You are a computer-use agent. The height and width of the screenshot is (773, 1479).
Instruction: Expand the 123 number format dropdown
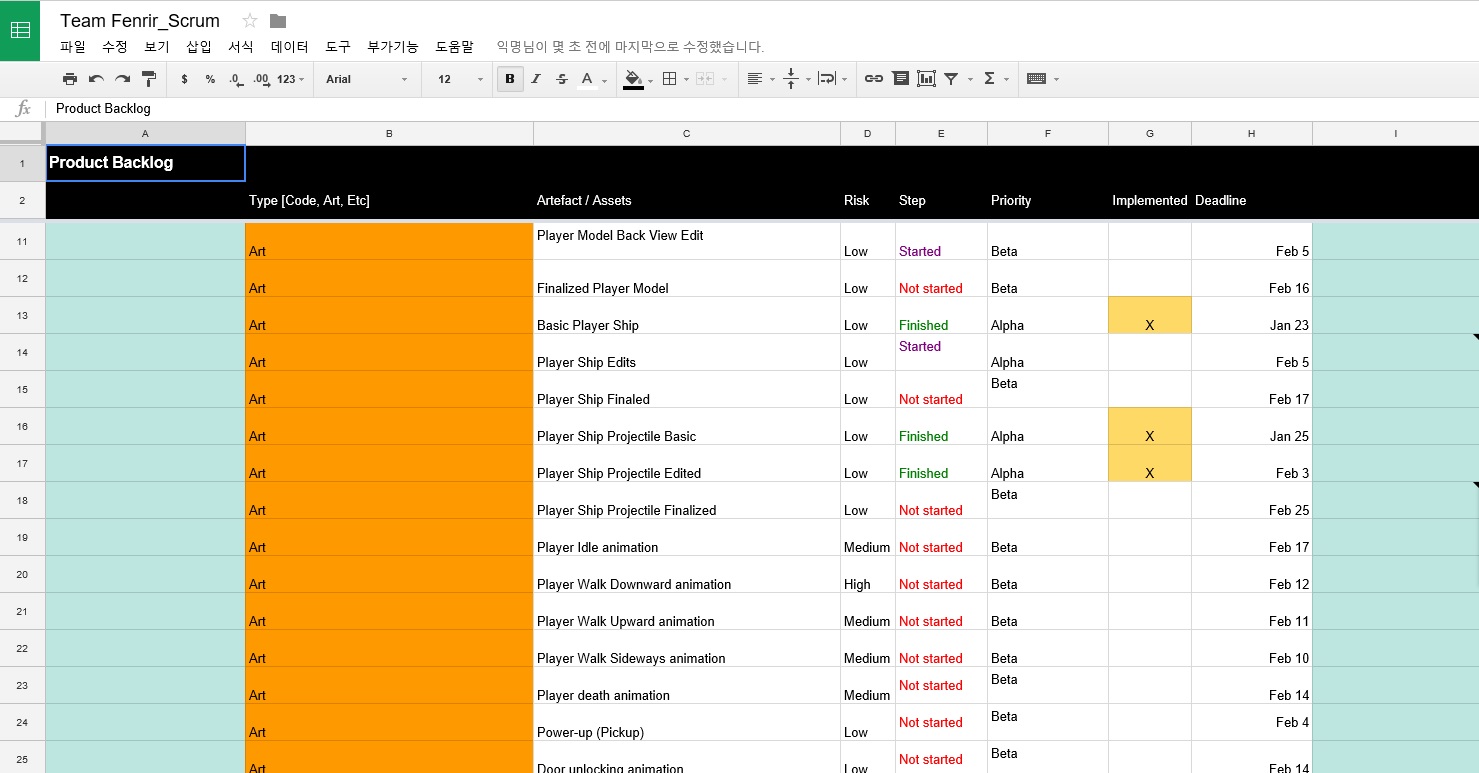point(291,79)
